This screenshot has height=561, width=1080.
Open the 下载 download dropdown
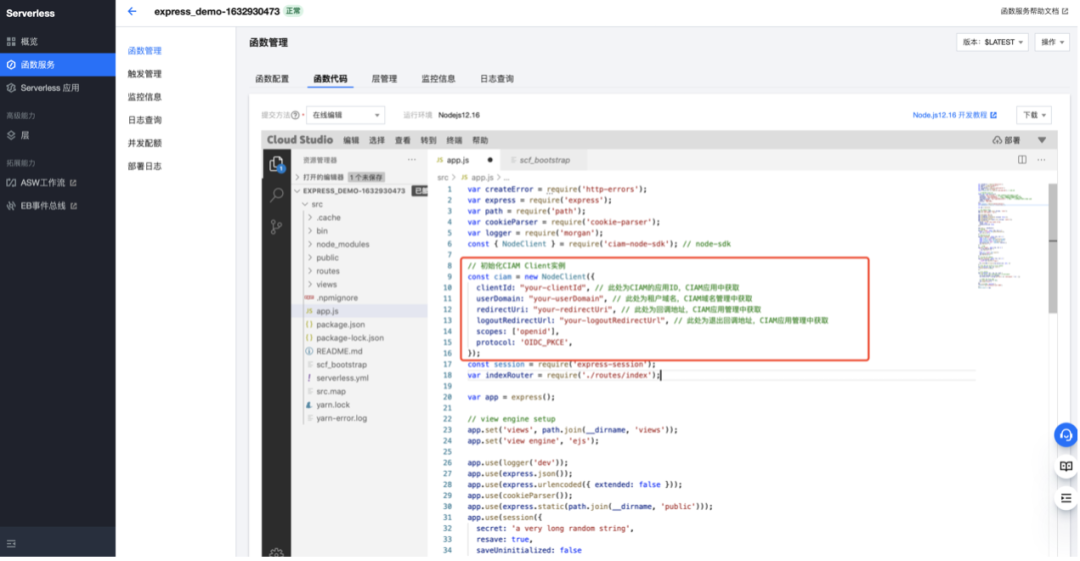(1034, 115)
